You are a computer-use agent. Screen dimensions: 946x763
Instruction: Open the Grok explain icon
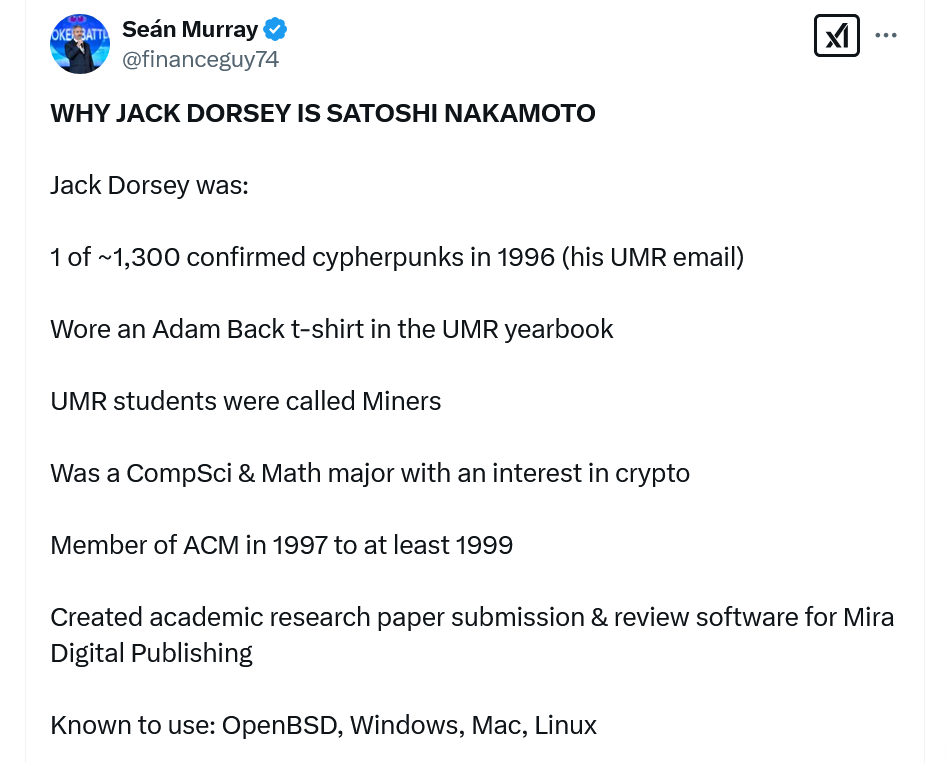coord(837,36)
